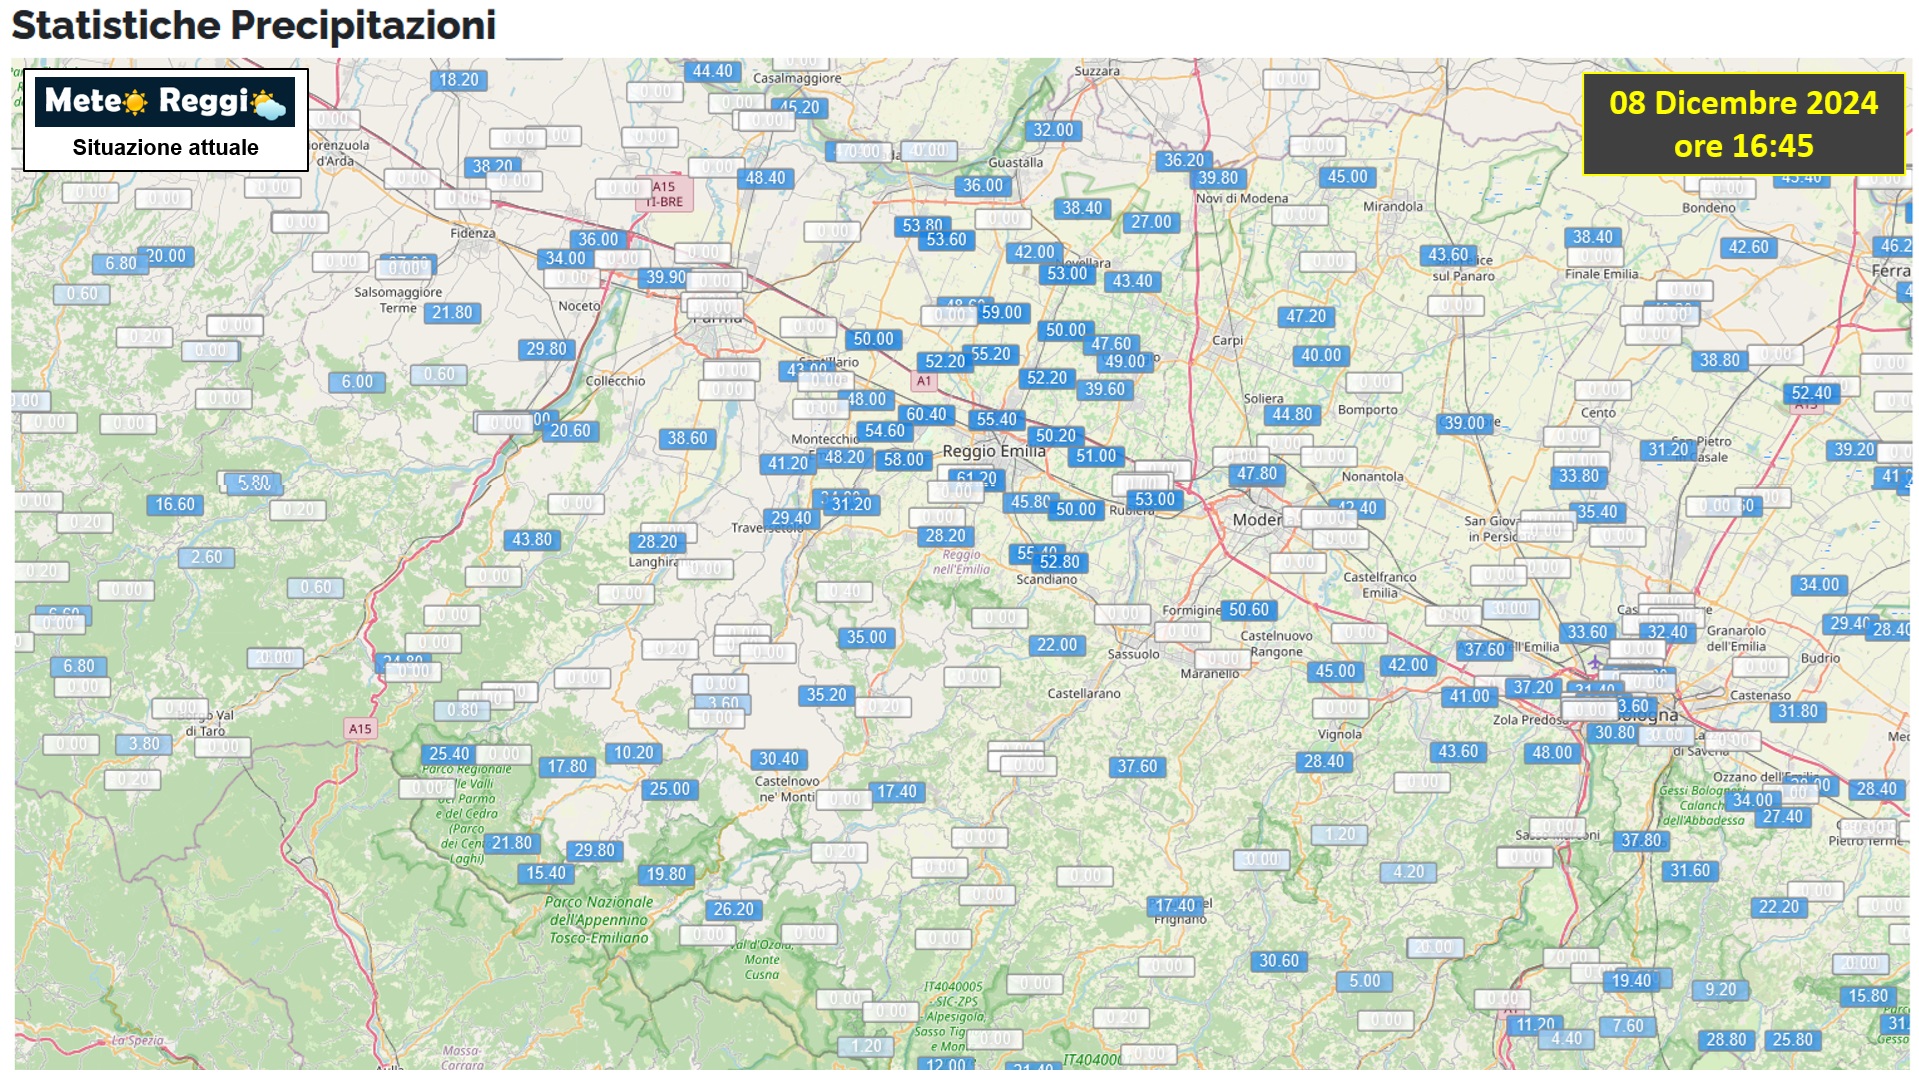Select the 61.20 rainfall station marker

pyautogui.click(x=977, y=477)
